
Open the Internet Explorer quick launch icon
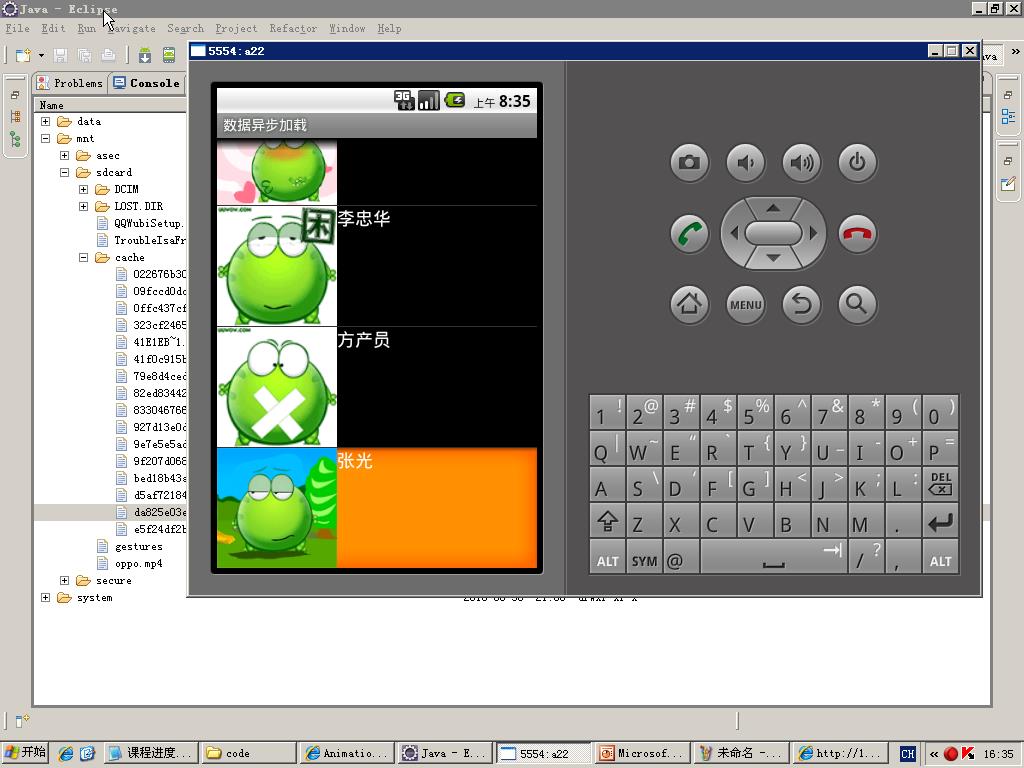pos(65,753)
